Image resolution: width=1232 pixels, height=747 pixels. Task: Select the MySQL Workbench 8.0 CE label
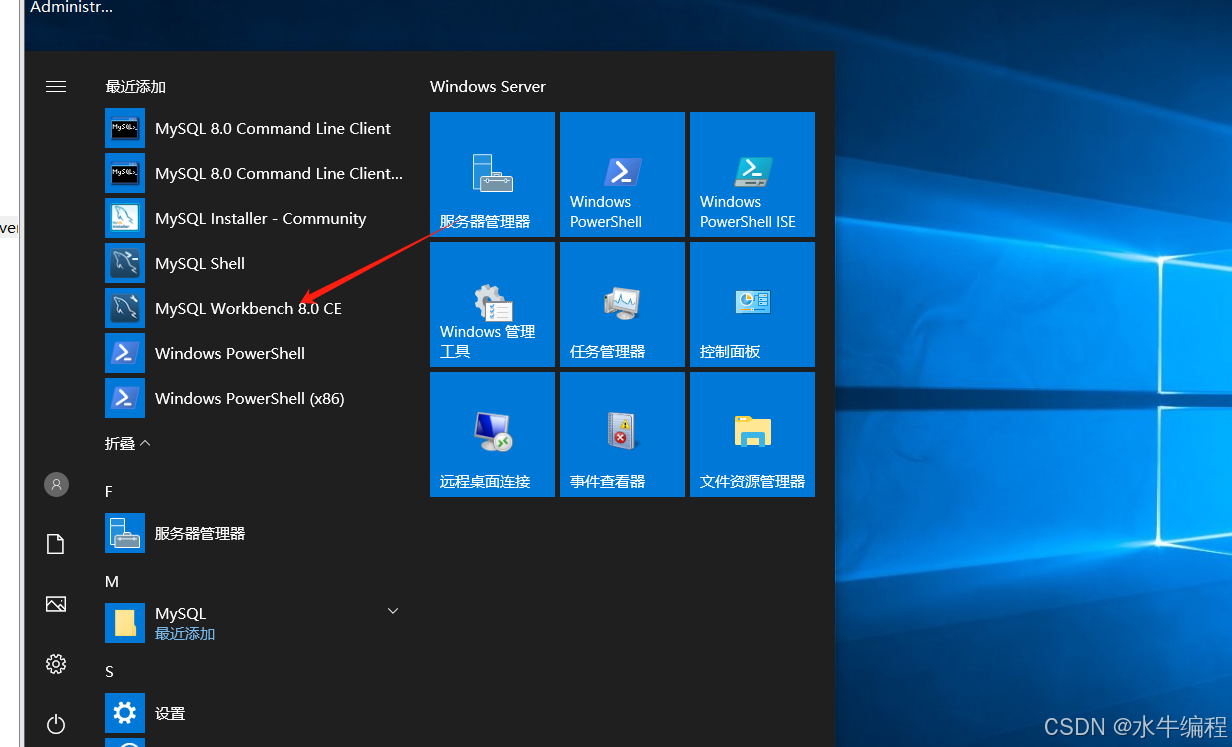[x=248, y=308]
